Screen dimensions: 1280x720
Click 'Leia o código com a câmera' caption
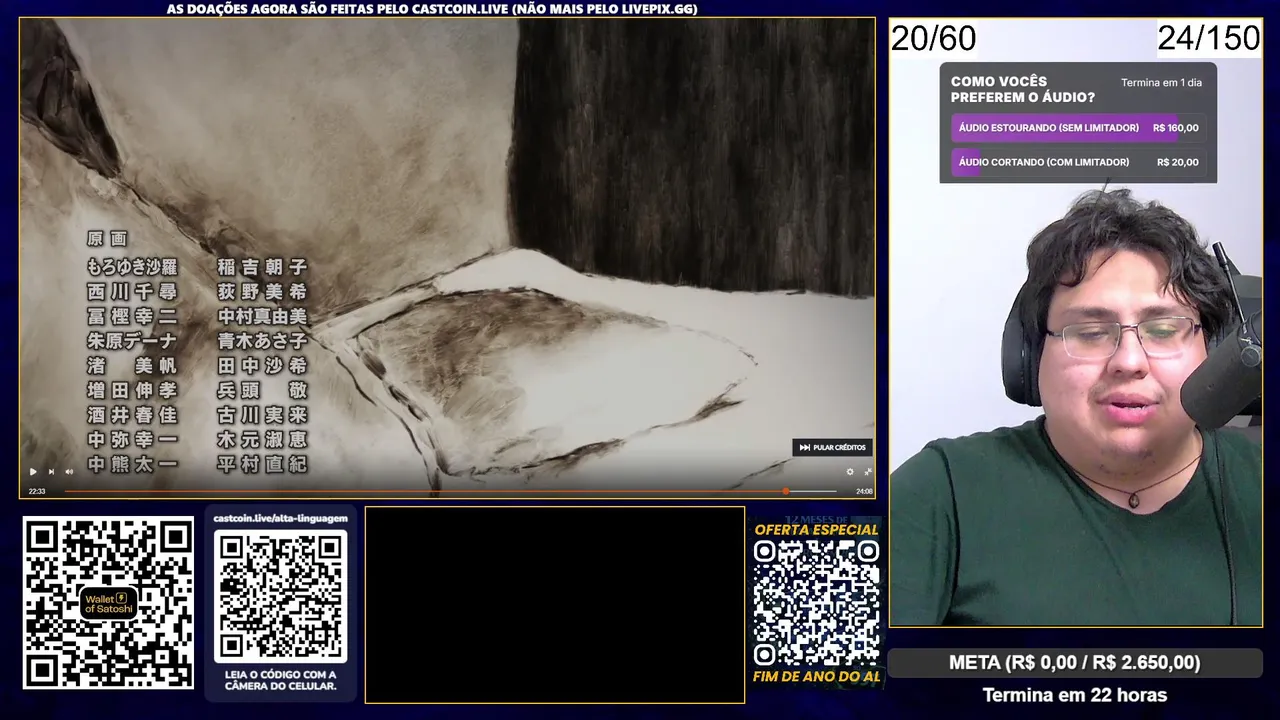click(281, 680)
